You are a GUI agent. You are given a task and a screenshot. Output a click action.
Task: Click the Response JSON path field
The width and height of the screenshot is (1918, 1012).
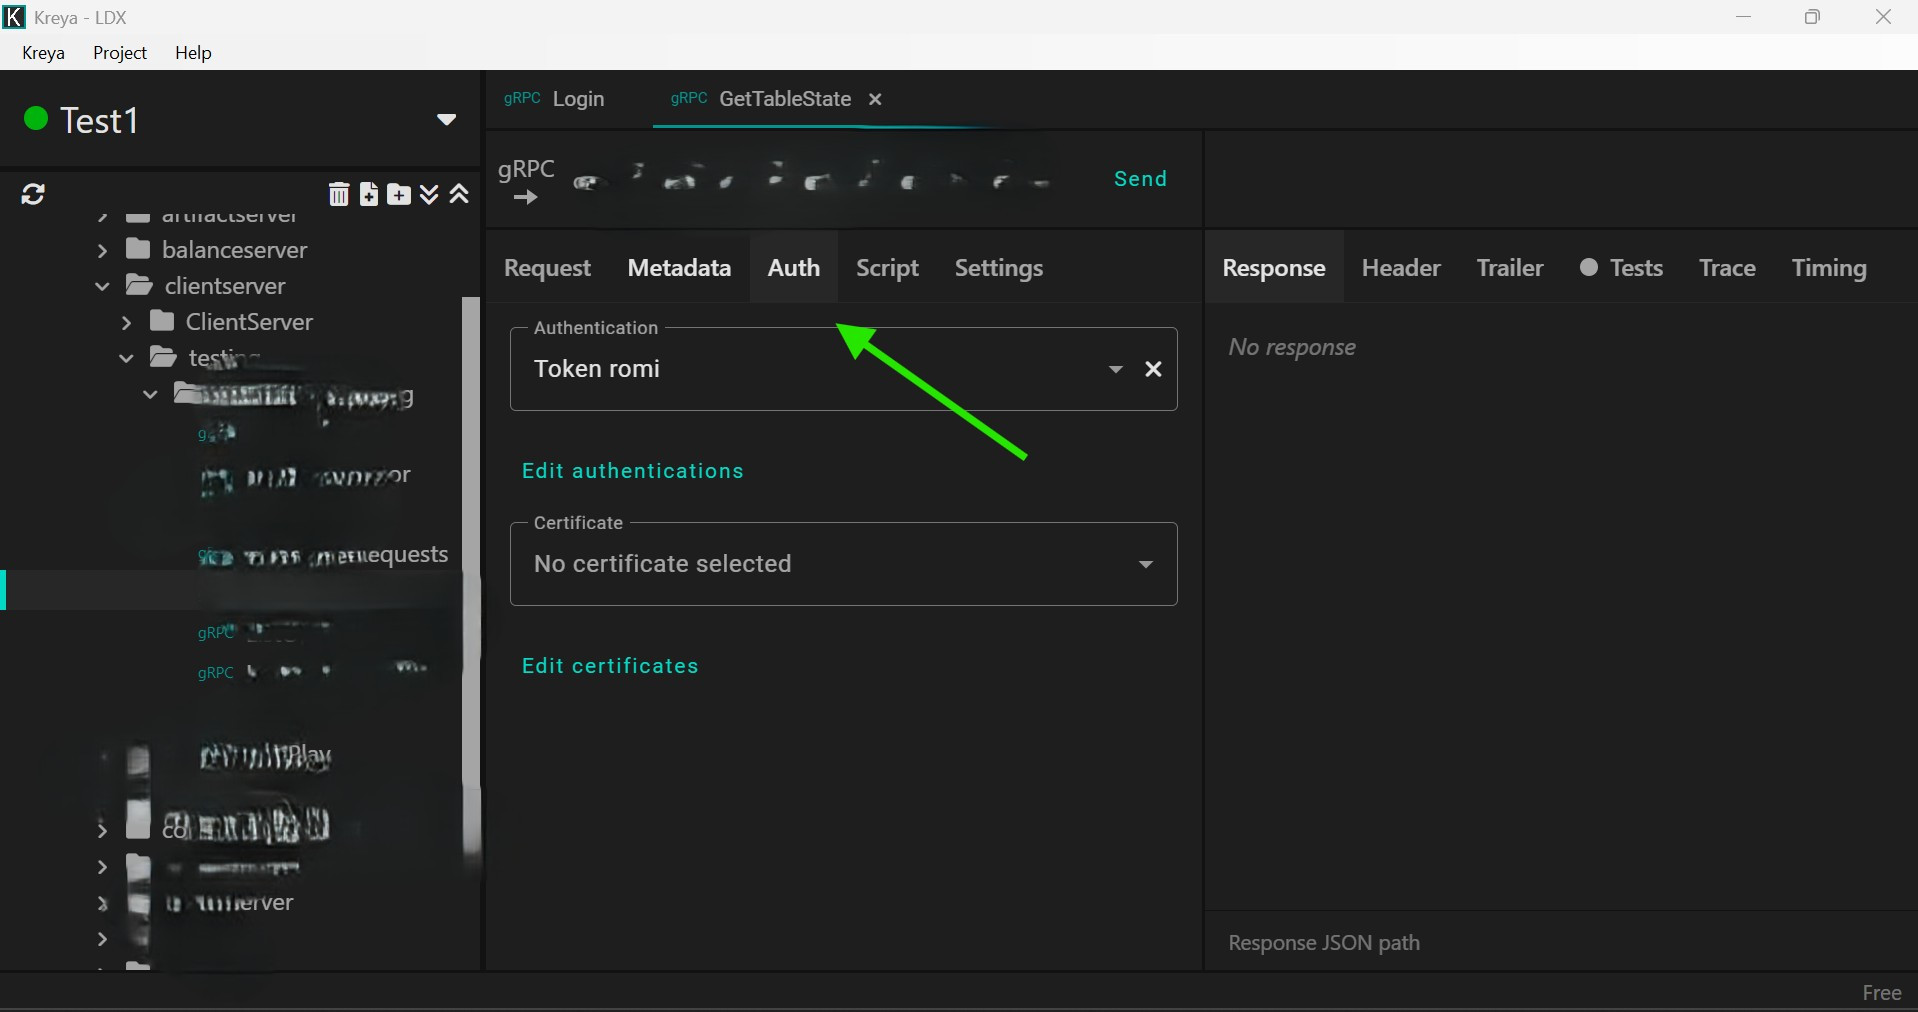pyautogui.click(x=1560, y=943)
